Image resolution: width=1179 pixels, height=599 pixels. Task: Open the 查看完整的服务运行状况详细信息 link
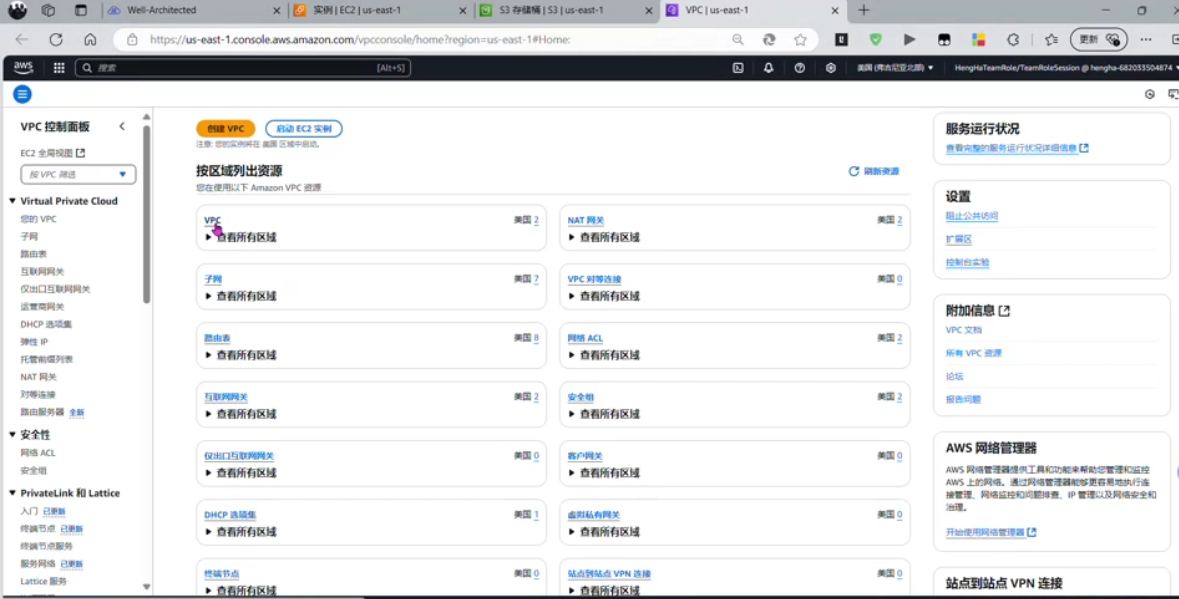click(1017, 148)
